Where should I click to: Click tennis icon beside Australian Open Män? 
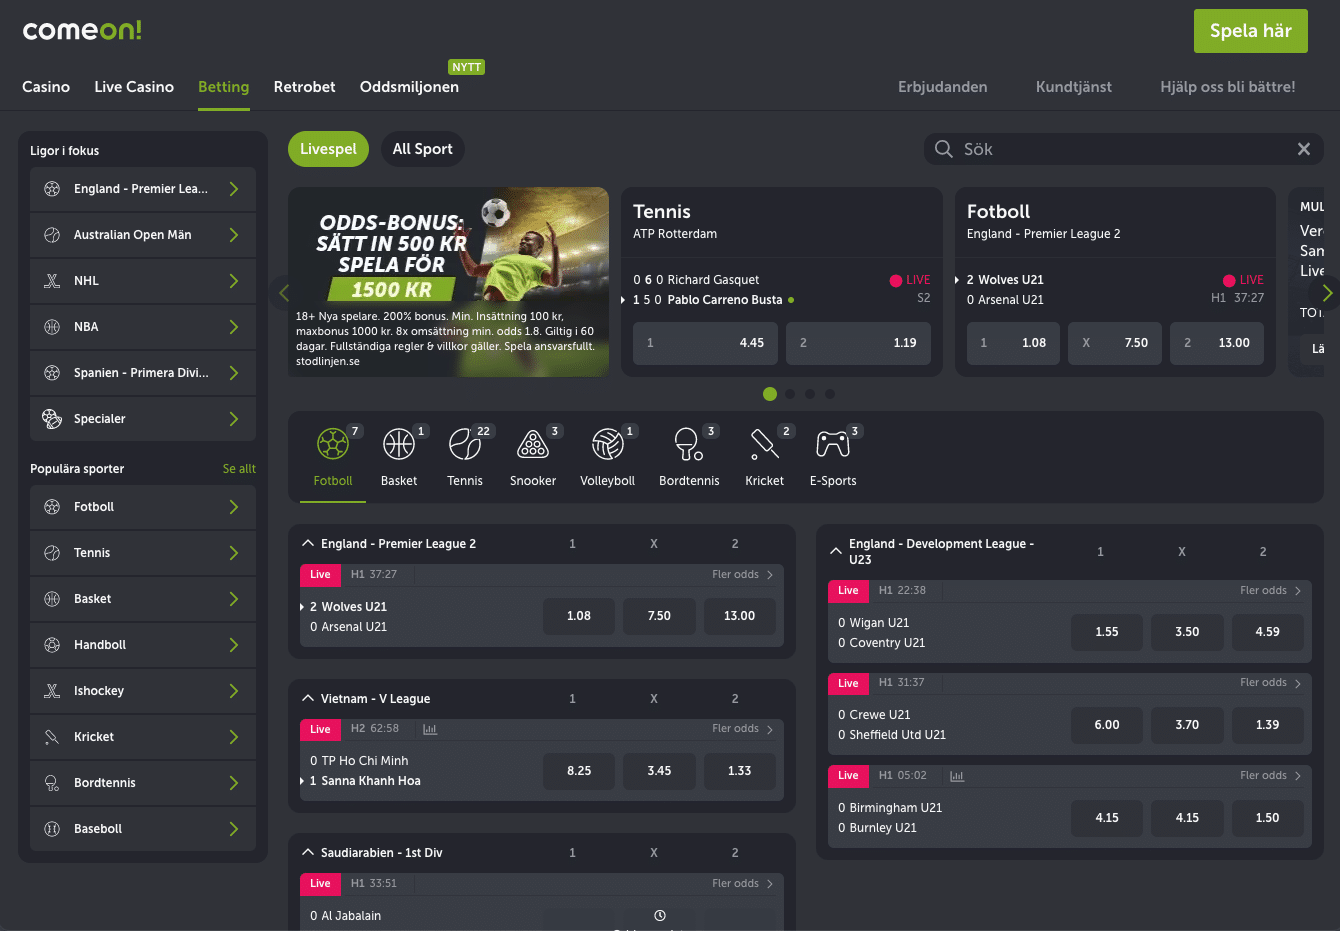point(52,235)
